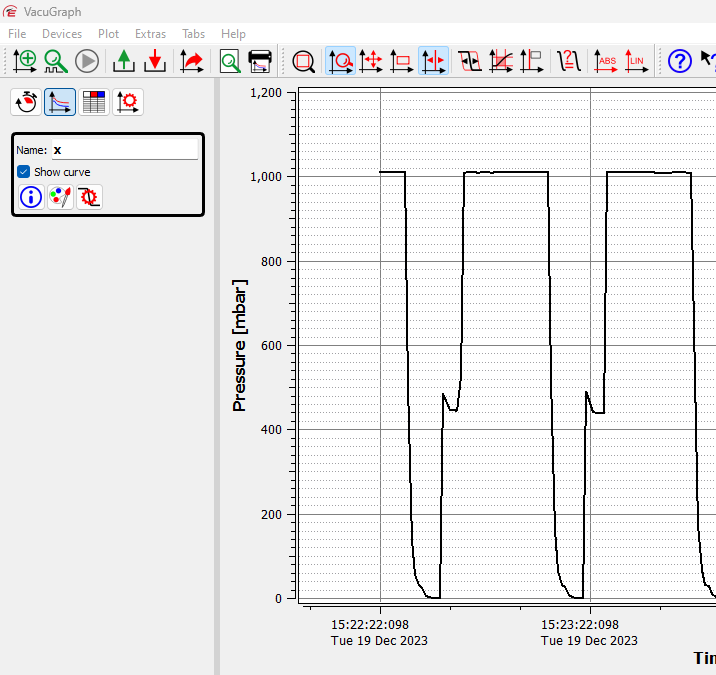The width and height of the screenshot is (716, 675).
Task: Click the grey play button in the toolbar
Action: 87,61
